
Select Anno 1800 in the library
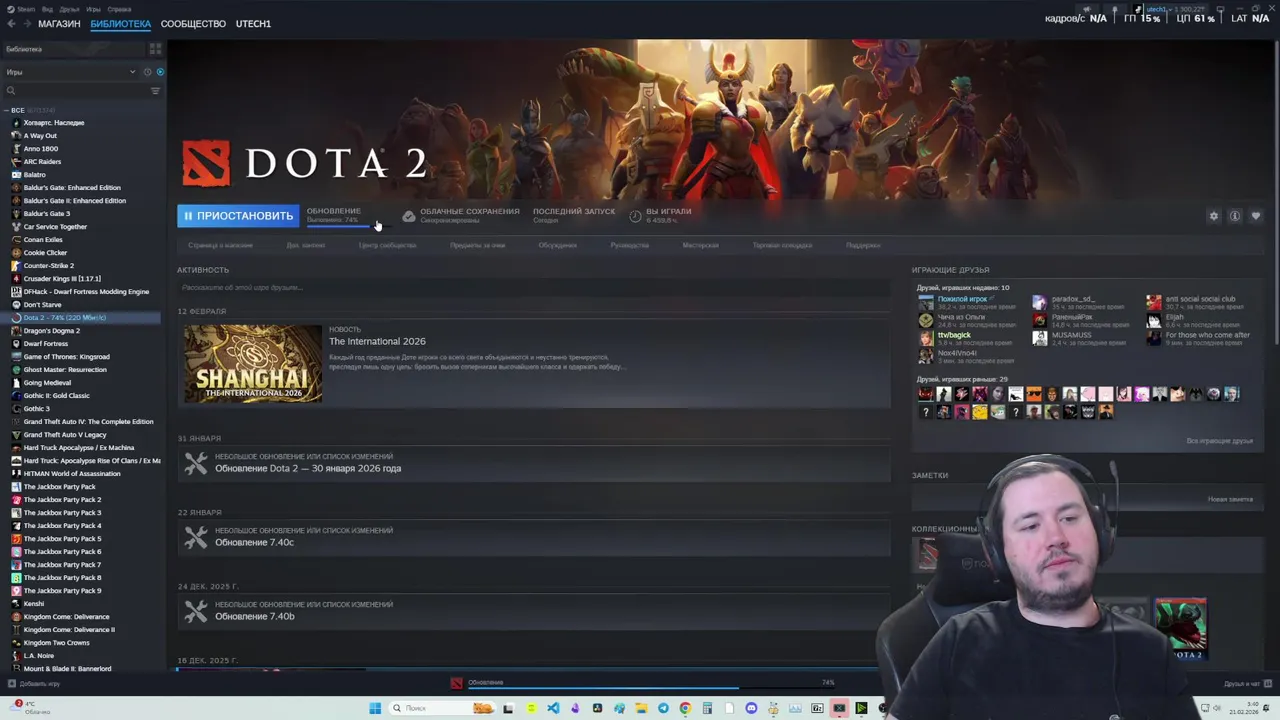[40, 149]
